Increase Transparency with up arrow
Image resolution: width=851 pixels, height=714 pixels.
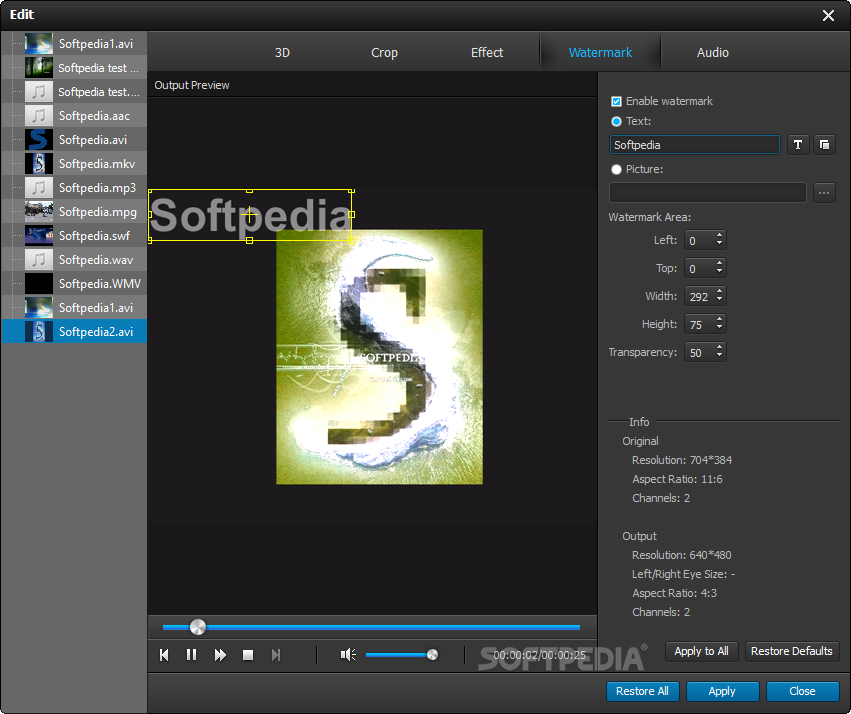click(x=719, y=348)
